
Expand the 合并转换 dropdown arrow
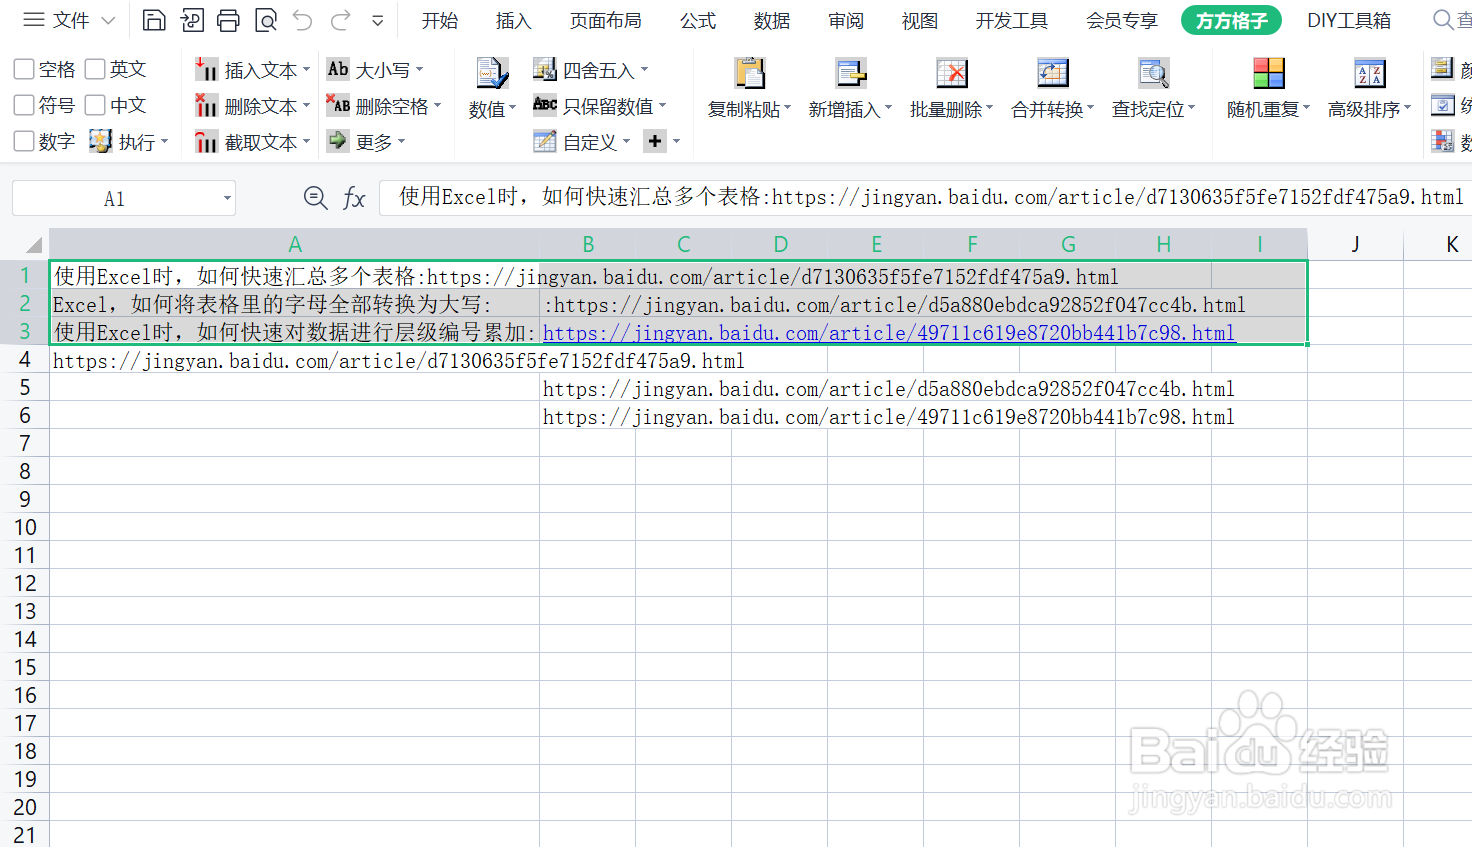point(1091,107)
